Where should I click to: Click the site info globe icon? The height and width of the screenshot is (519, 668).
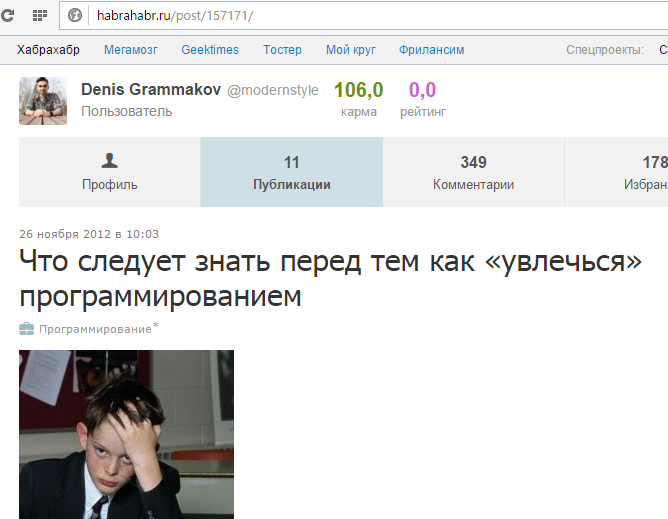75,16
